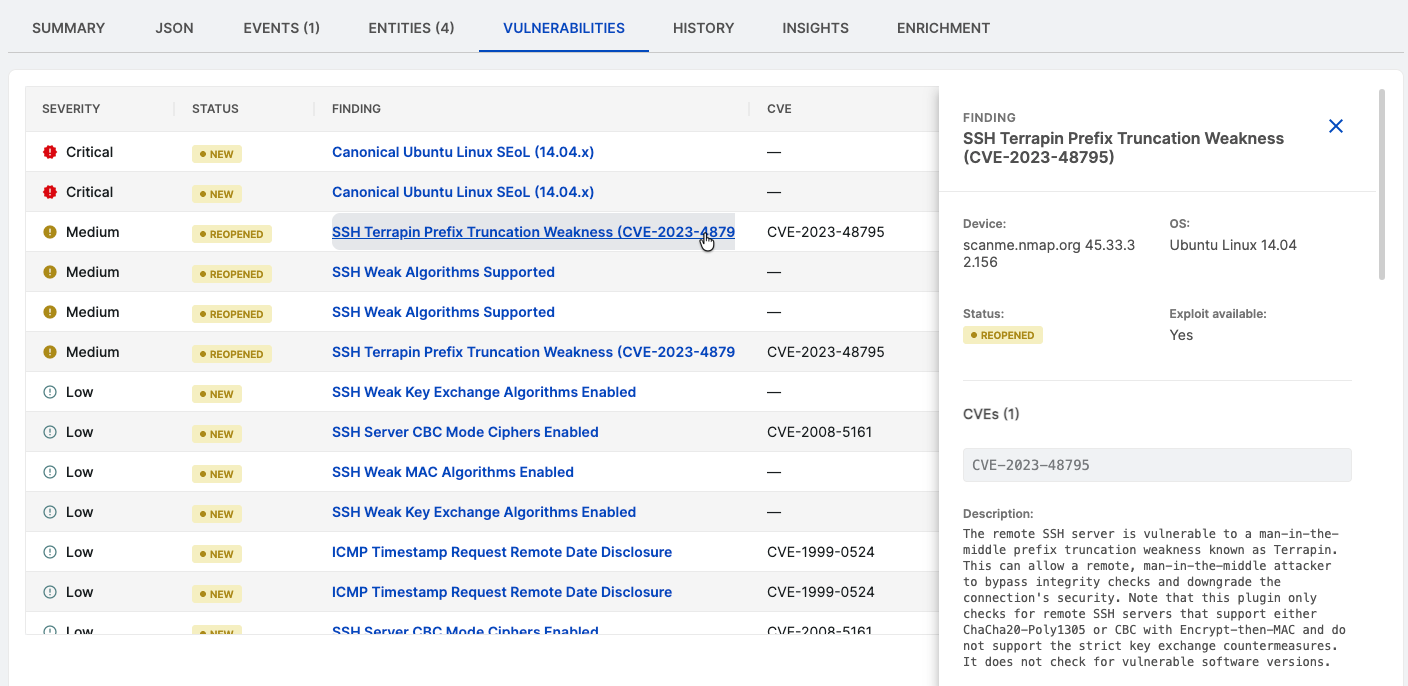Viewport: 1408px width, 686px height.
Task: Click the Exploit available value Yes
Action: pos(1181,335)
